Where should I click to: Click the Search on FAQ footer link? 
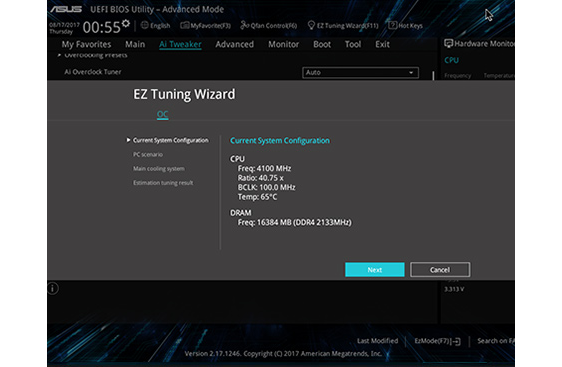[x=496, y=341]
